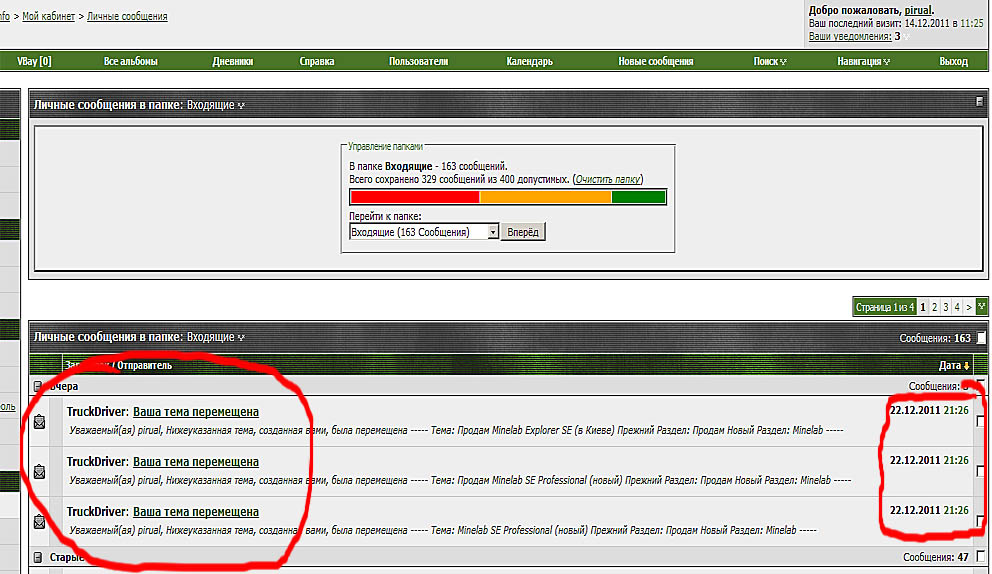Click sender TruckDriver in 'Тема: Minelab SE Professional' row
Viewport: 992px width, 574px height.
tap(97, 512)
